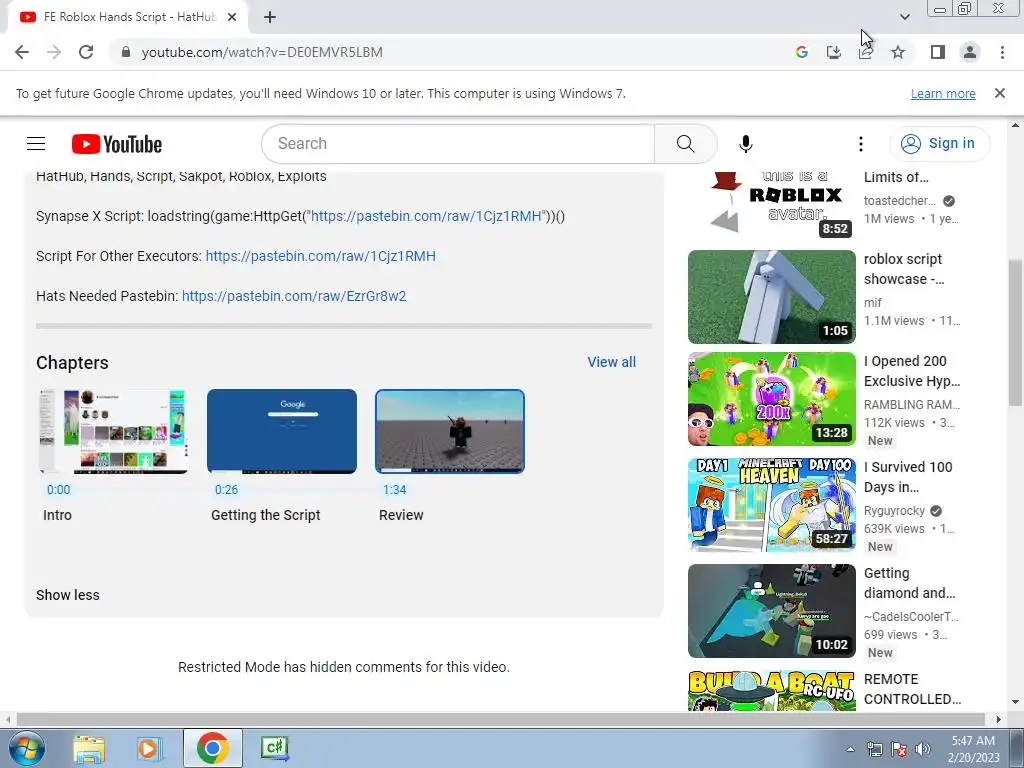This screenshot has height=768, width=1024.
Task: Open the media player taskbar icon
Action: coord(150,748)
